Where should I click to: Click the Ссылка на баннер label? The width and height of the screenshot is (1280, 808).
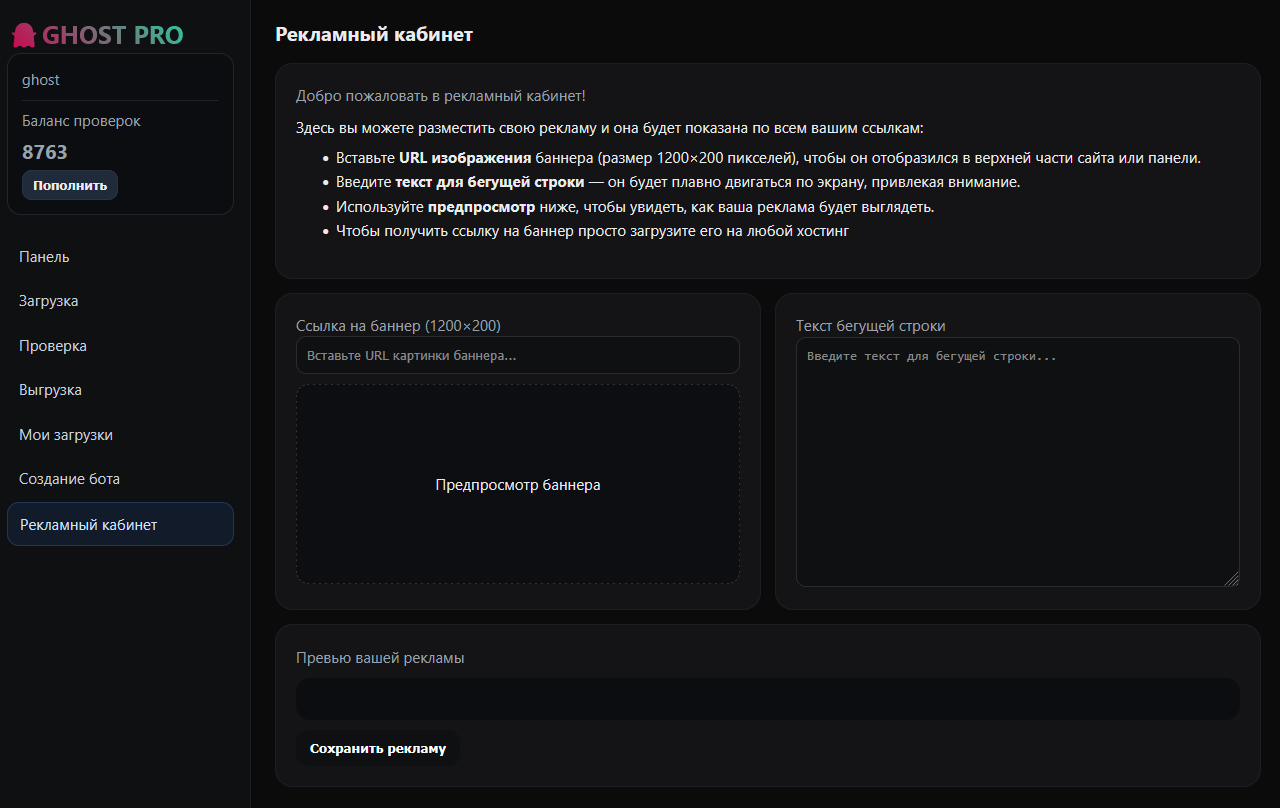click(398, 326)
